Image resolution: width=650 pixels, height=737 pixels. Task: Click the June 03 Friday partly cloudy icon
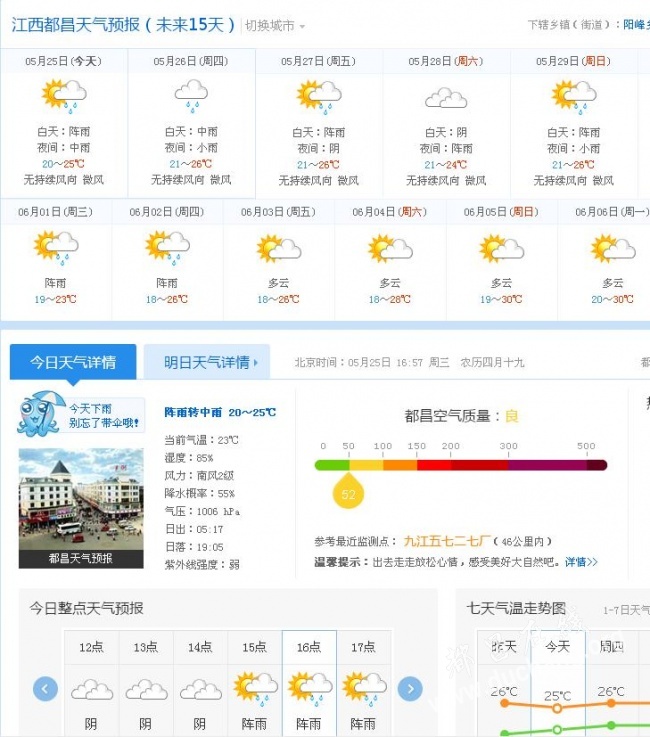pos(279,248)
